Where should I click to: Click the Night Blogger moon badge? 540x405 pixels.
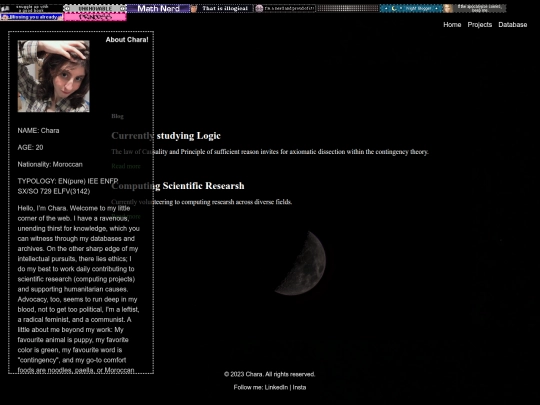411,8
